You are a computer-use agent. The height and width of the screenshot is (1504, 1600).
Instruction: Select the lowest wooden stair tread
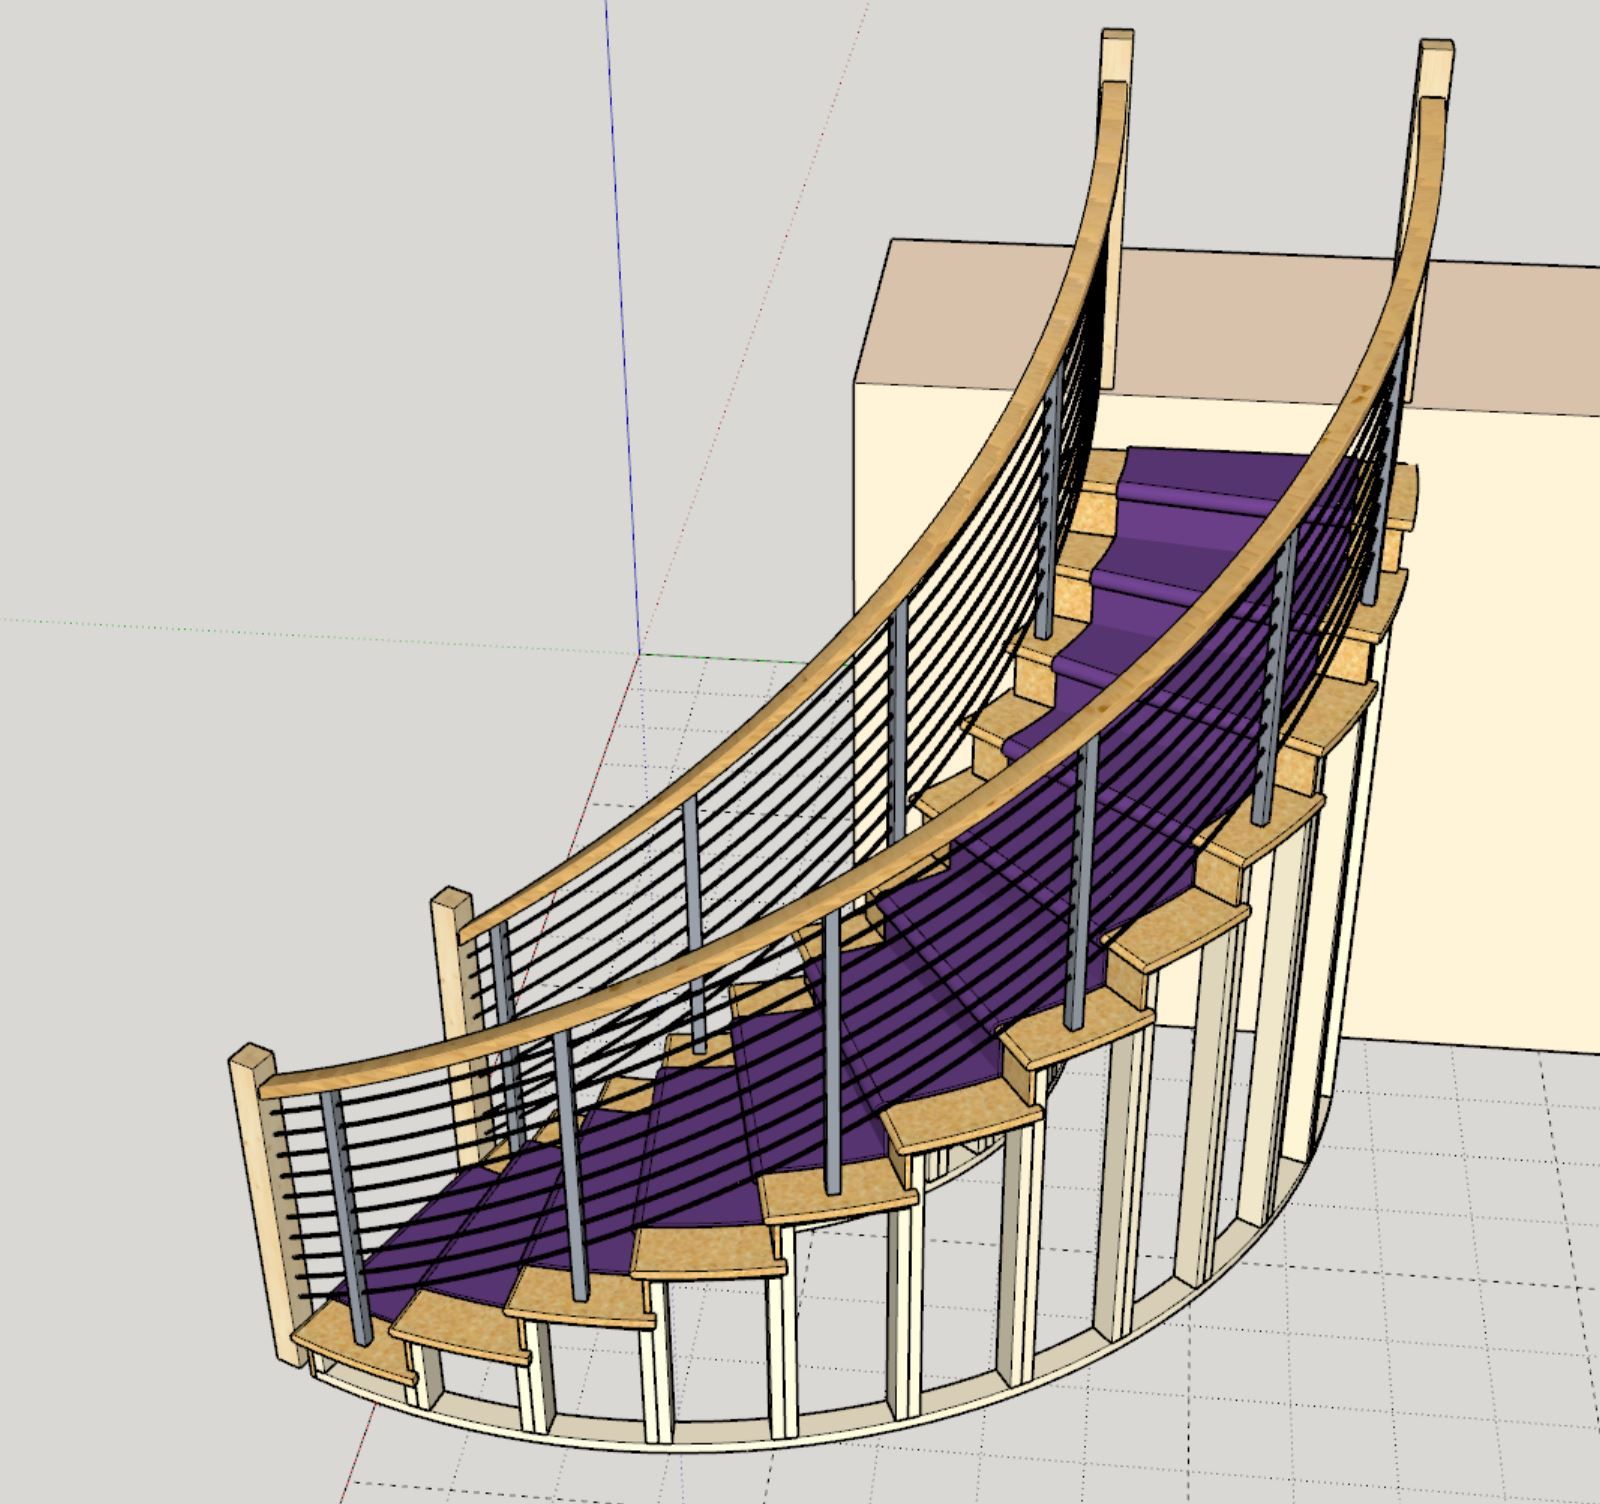coord(353,1343)
